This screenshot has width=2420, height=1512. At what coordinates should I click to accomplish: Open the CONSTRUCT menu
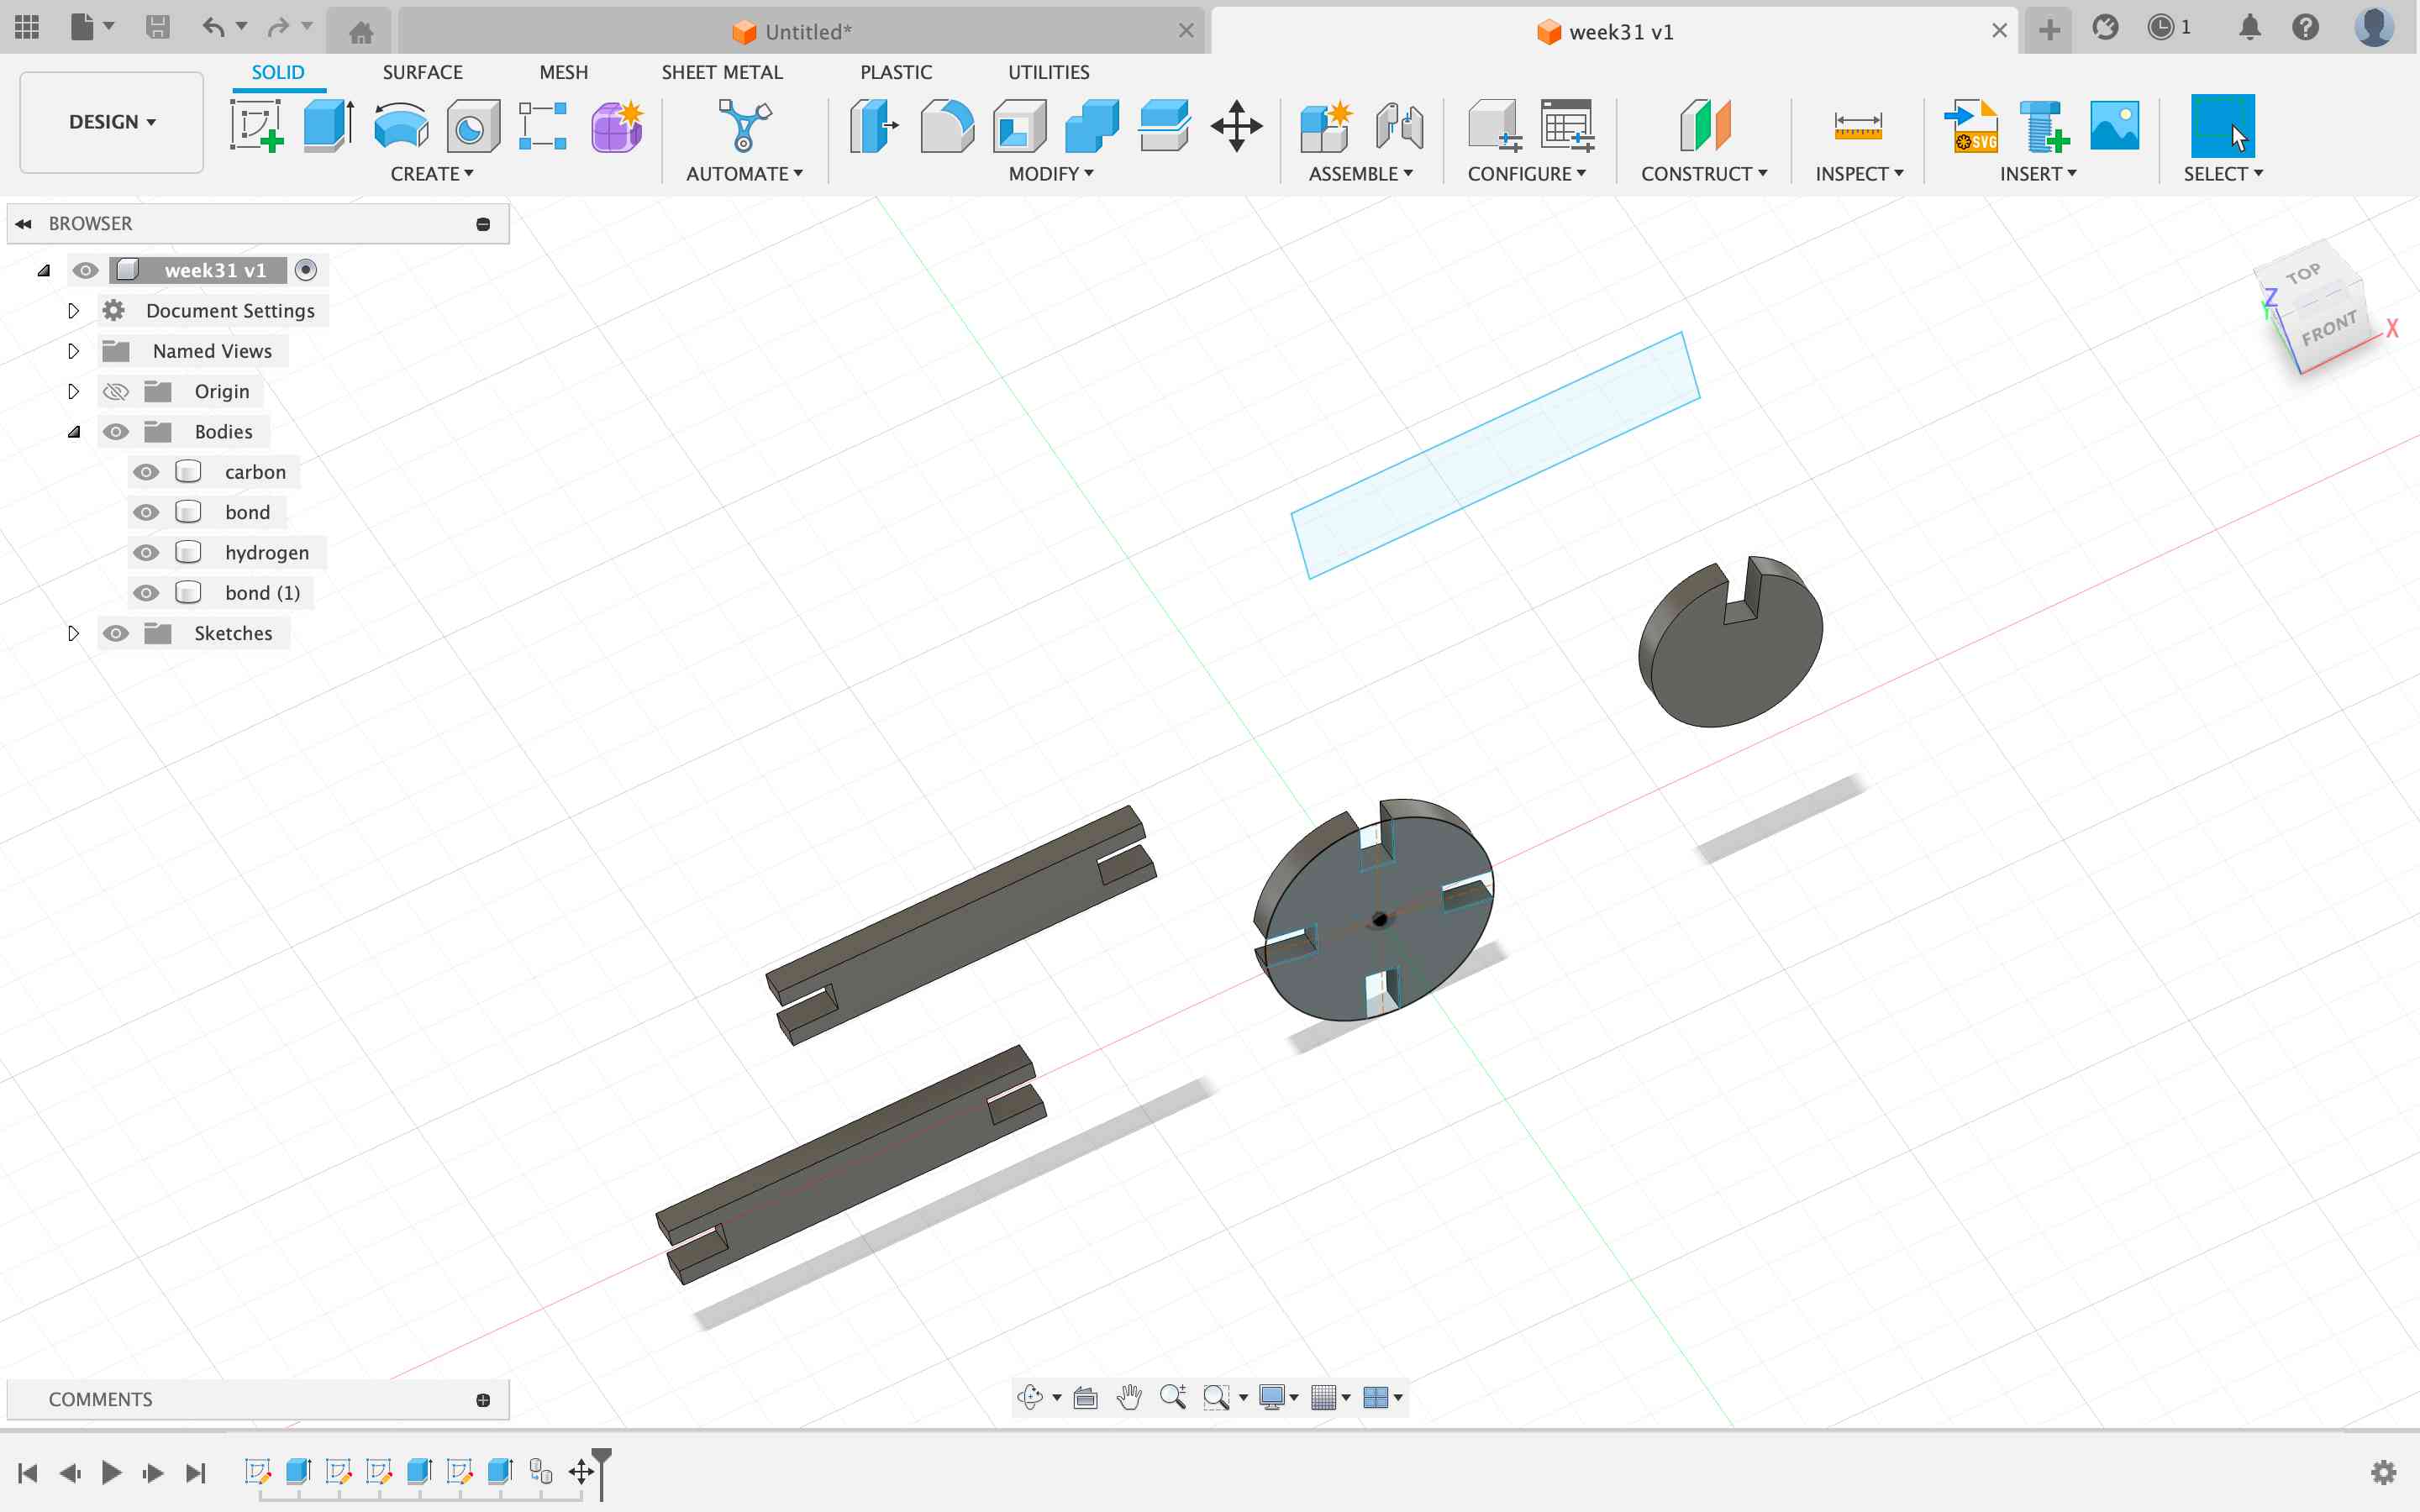click(x=1704, y=172)
